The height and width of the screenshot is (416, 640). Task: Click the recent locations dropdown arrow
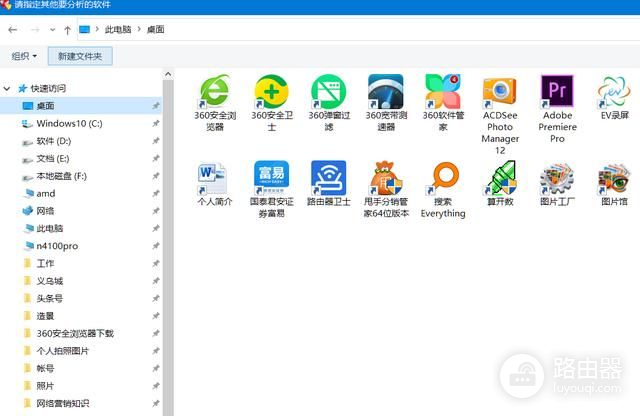click(x=52, y=30)
